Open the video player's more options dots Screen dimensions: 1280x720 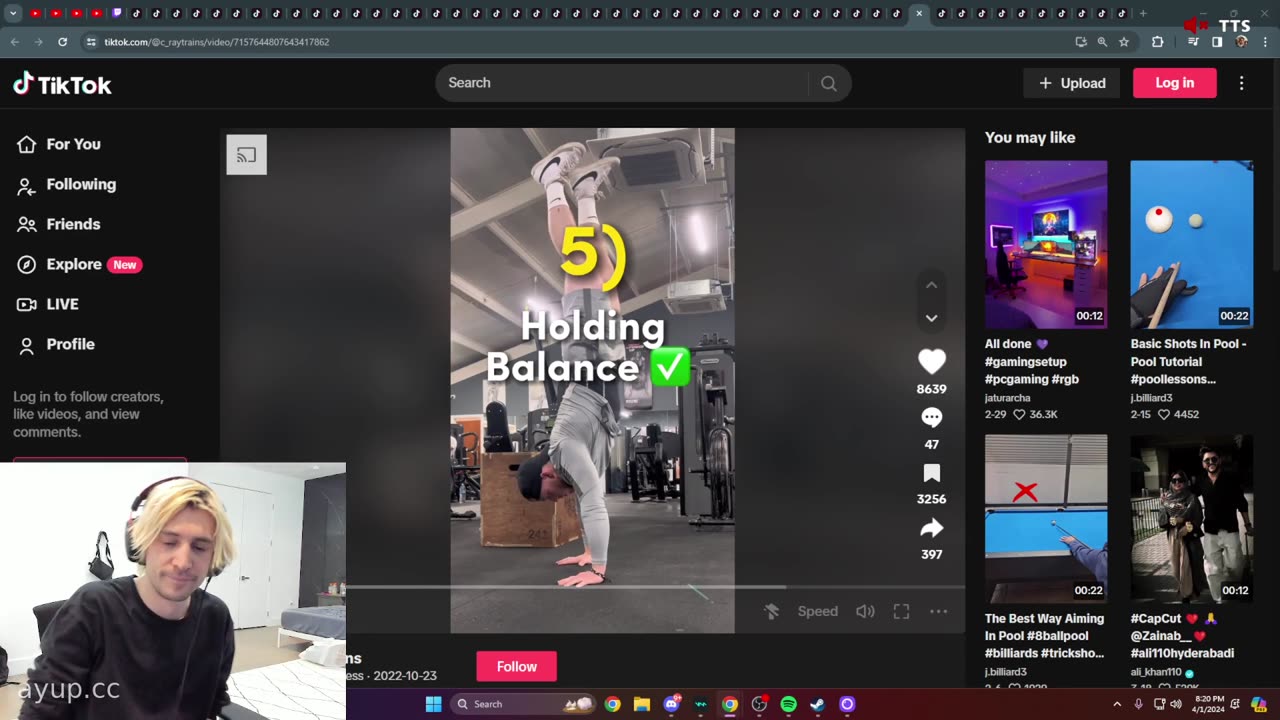tap(938, 611)
